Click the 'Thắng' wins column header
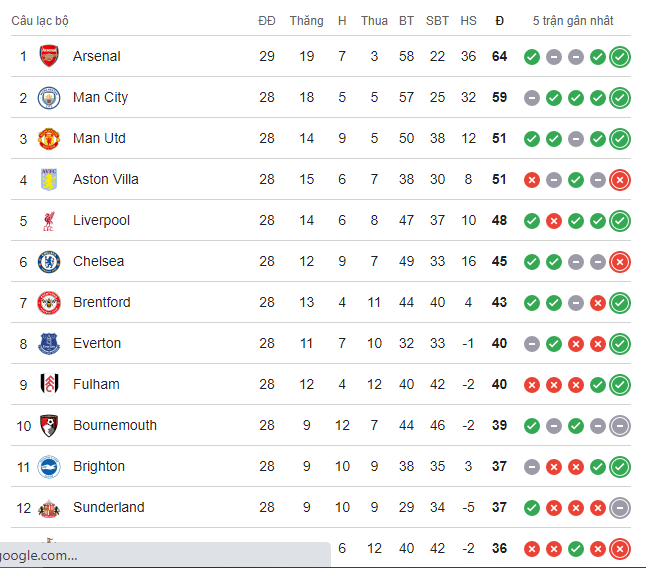The image size is (646, 568). pyautogui.click(x=306, y=21)
